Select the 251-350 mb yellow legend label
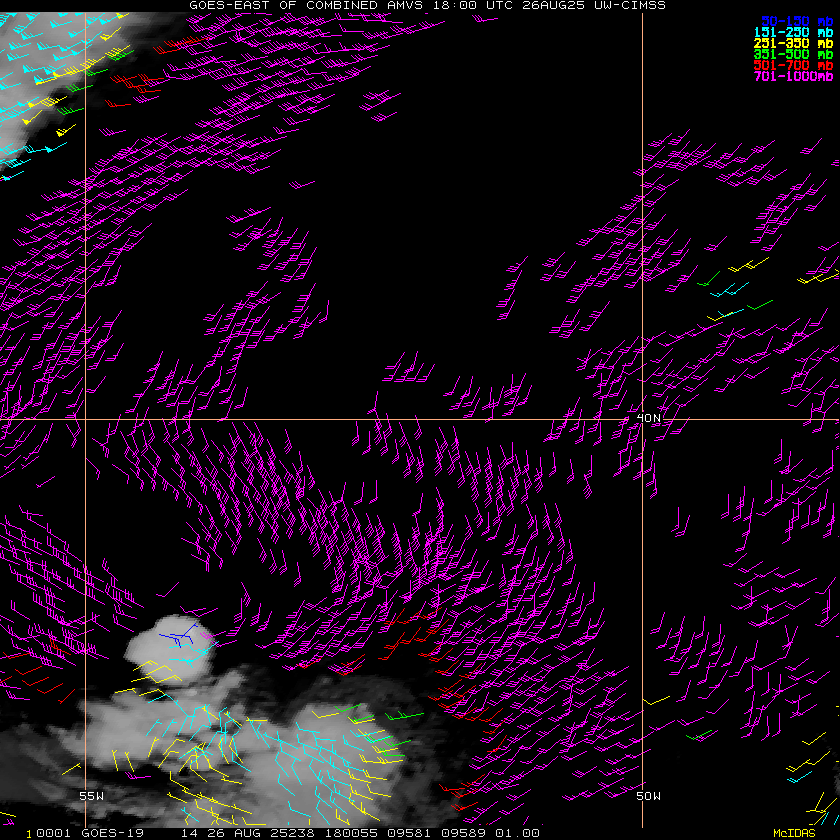840x840 pixels. (793, 43)
